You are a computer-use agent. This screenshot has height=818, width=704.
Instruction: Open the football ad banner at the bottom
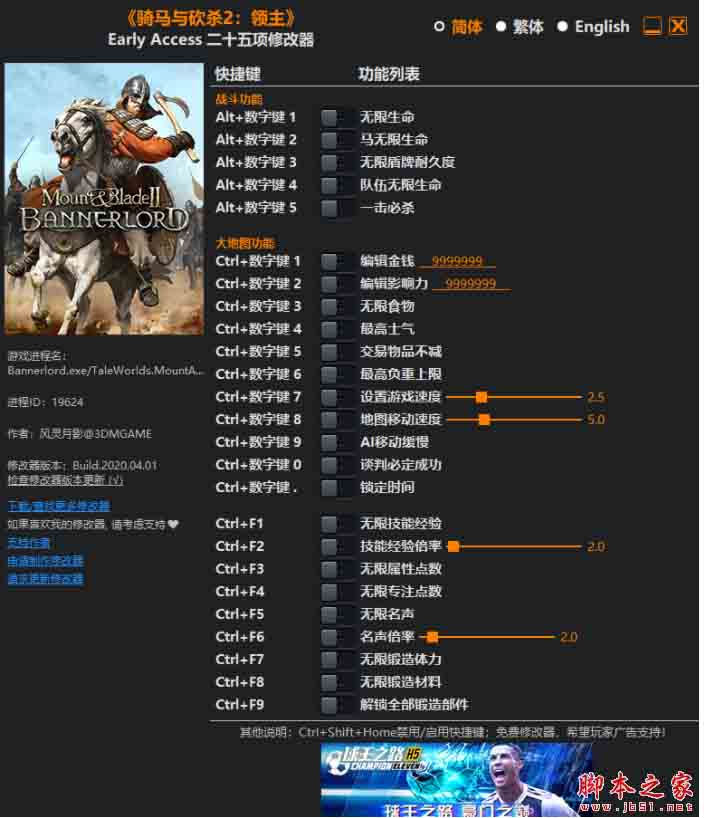[456, 779]
